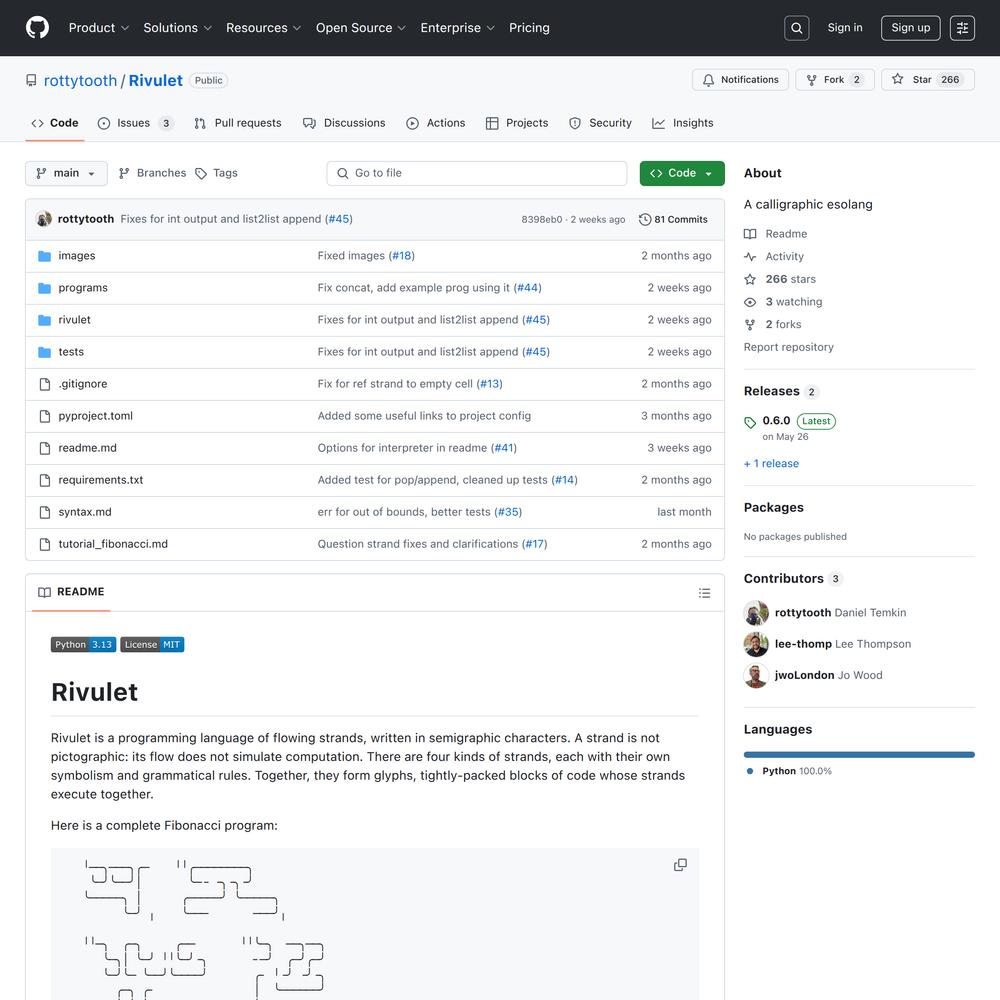This screenshot has width=1000, height=1000.
Task: Switch to the Insights tab
Action: pos(682,123)
